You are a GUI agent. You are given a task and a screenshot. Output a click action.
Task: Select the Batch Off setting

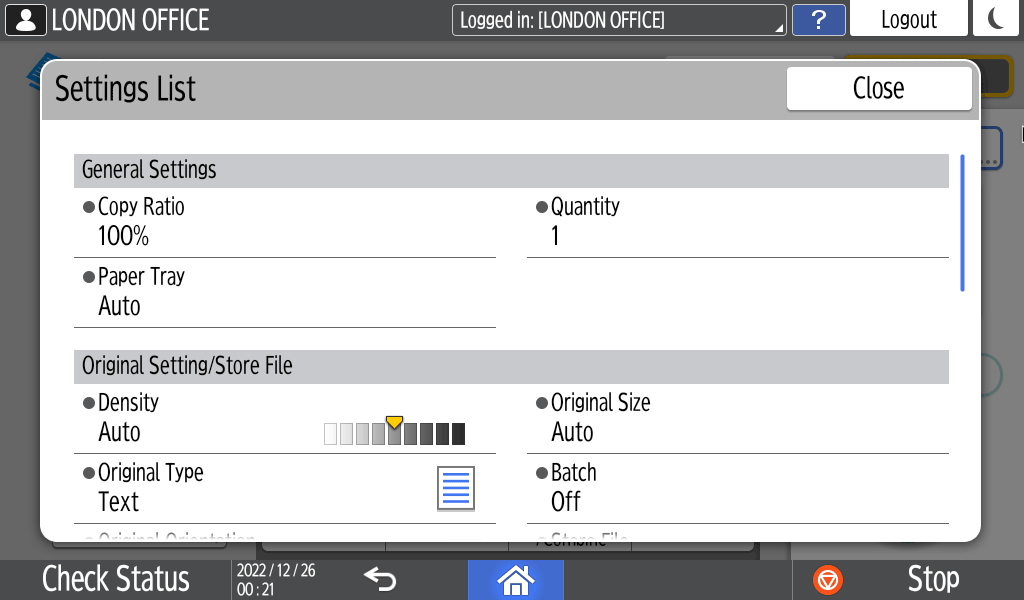[737, 488]
